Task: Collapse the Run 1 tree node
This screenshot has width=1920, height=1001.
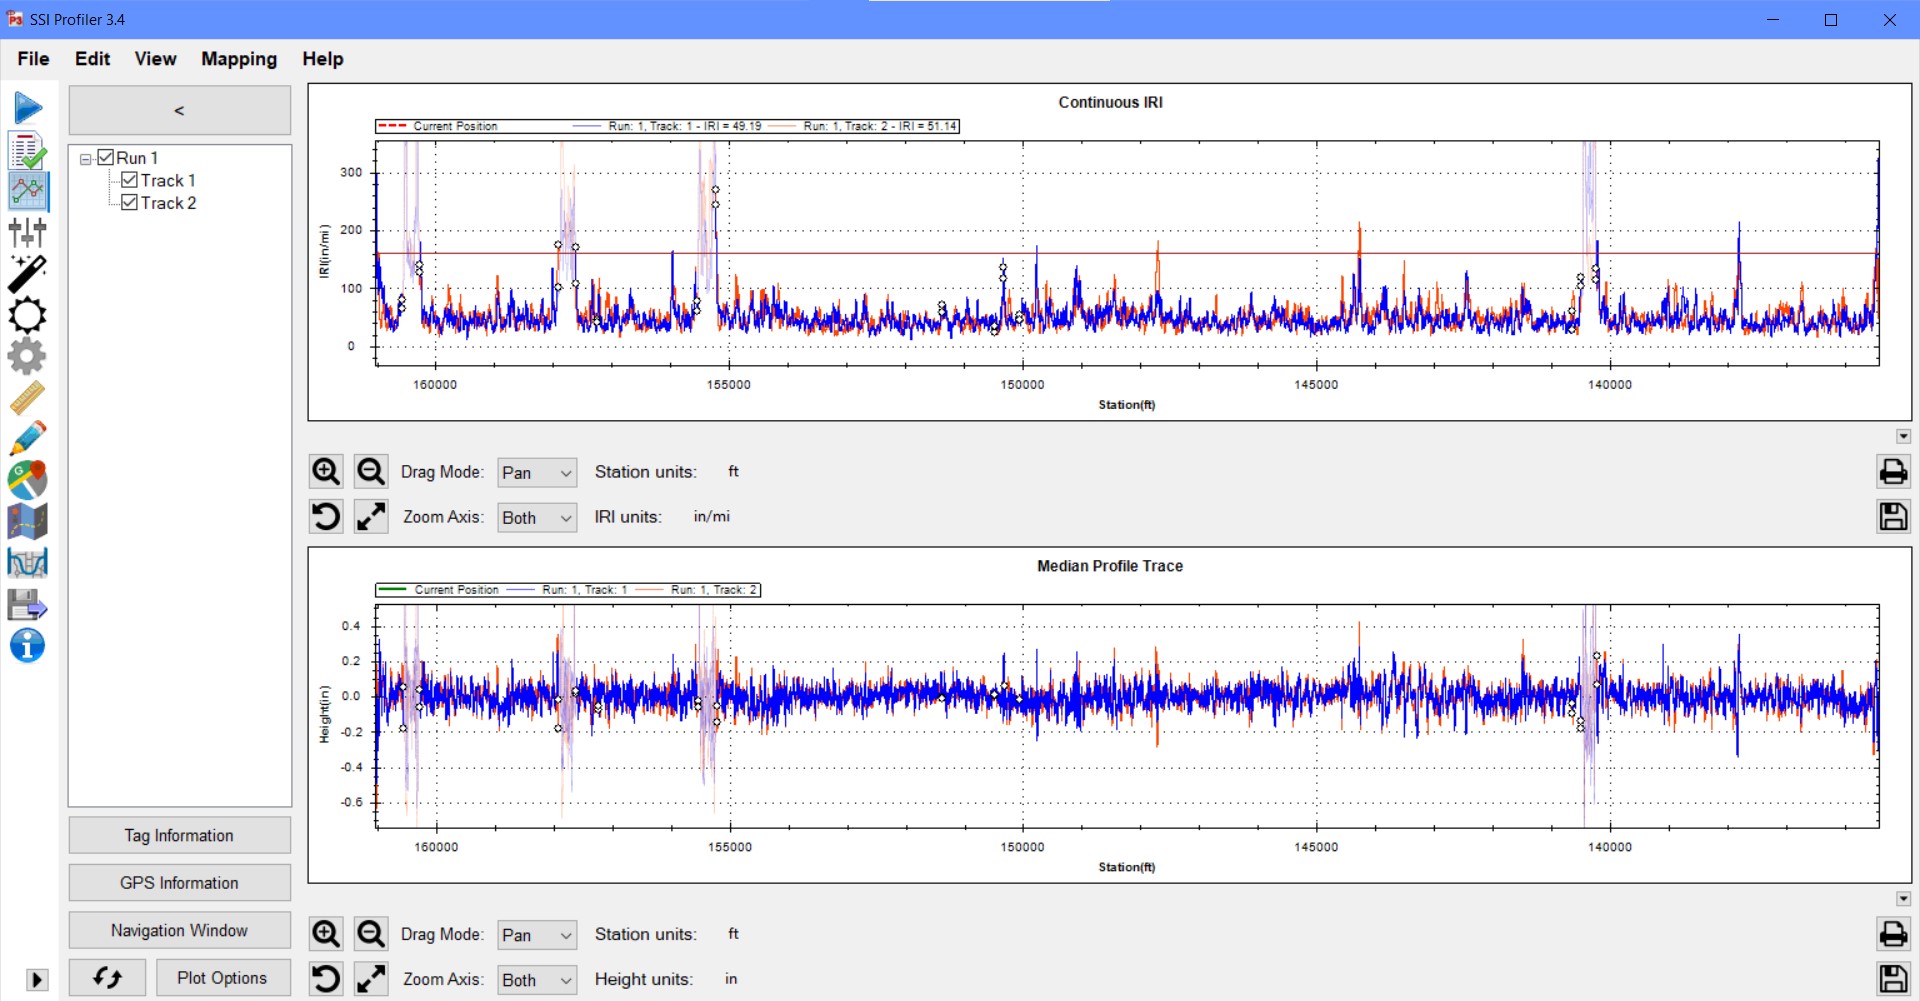Action: tap(86, 159)
